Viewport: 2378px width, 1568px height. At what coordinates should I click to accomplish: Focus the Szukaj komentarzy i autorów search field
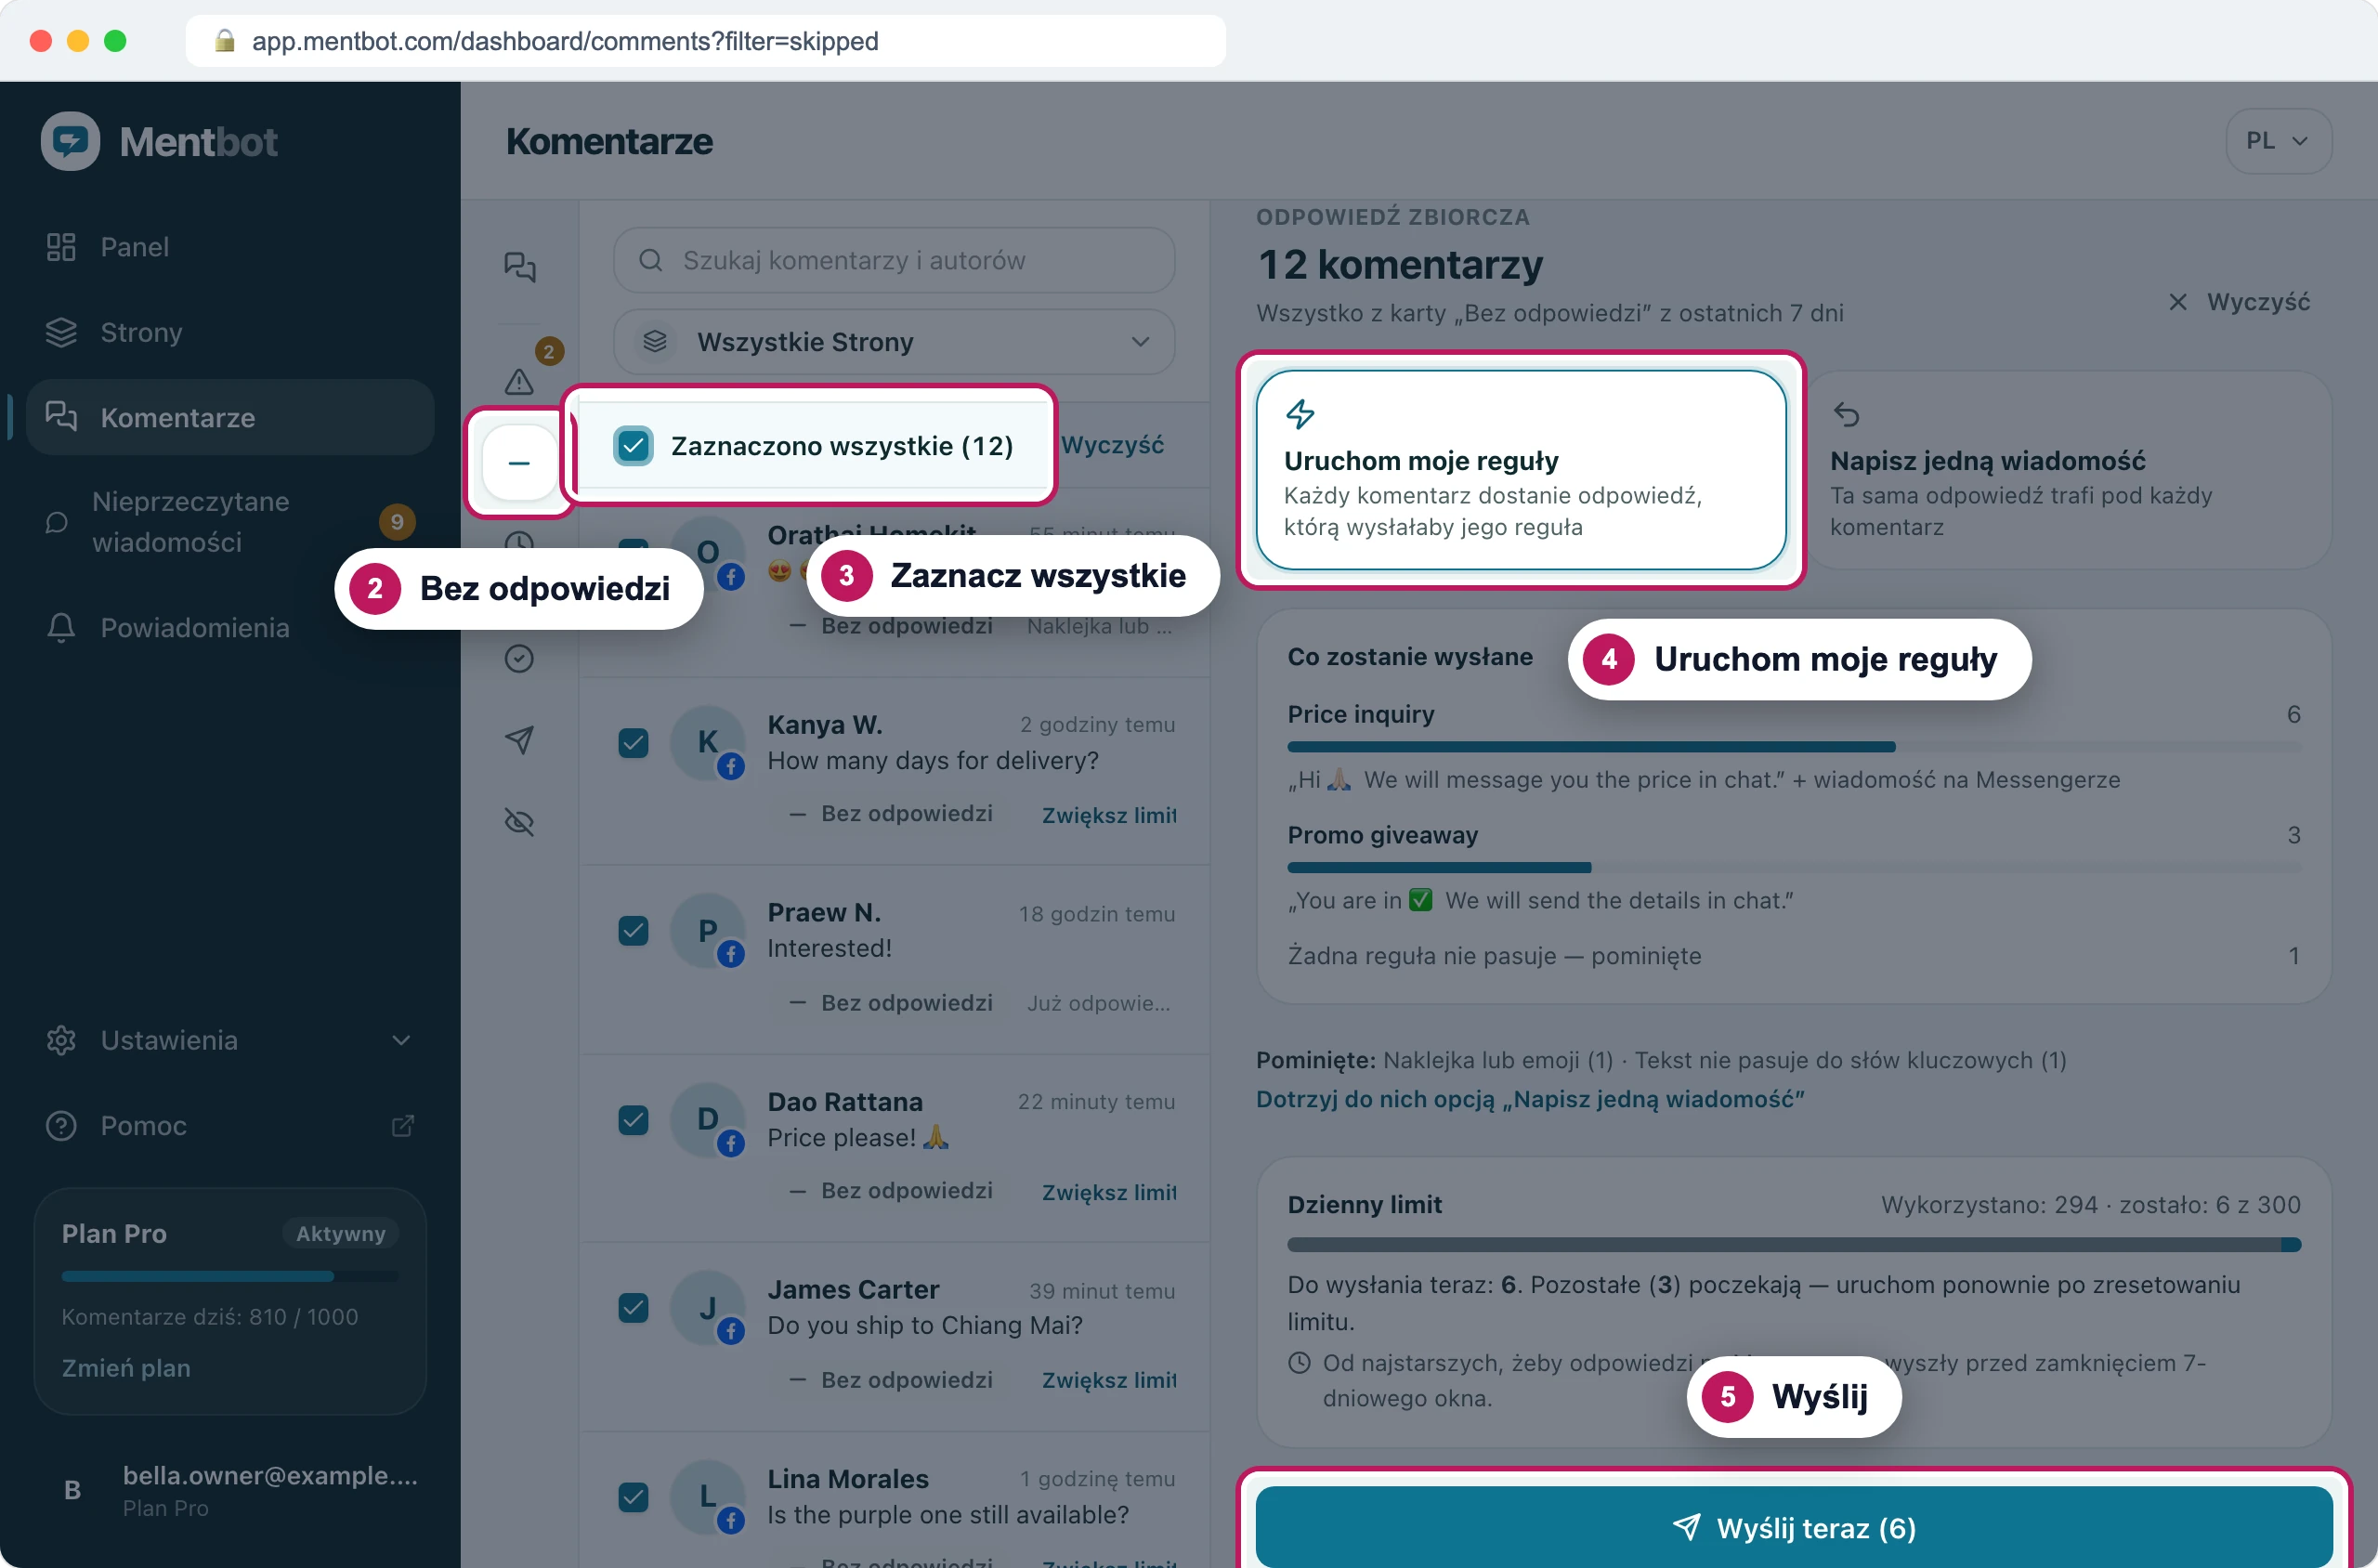click(x=894, y=260)
